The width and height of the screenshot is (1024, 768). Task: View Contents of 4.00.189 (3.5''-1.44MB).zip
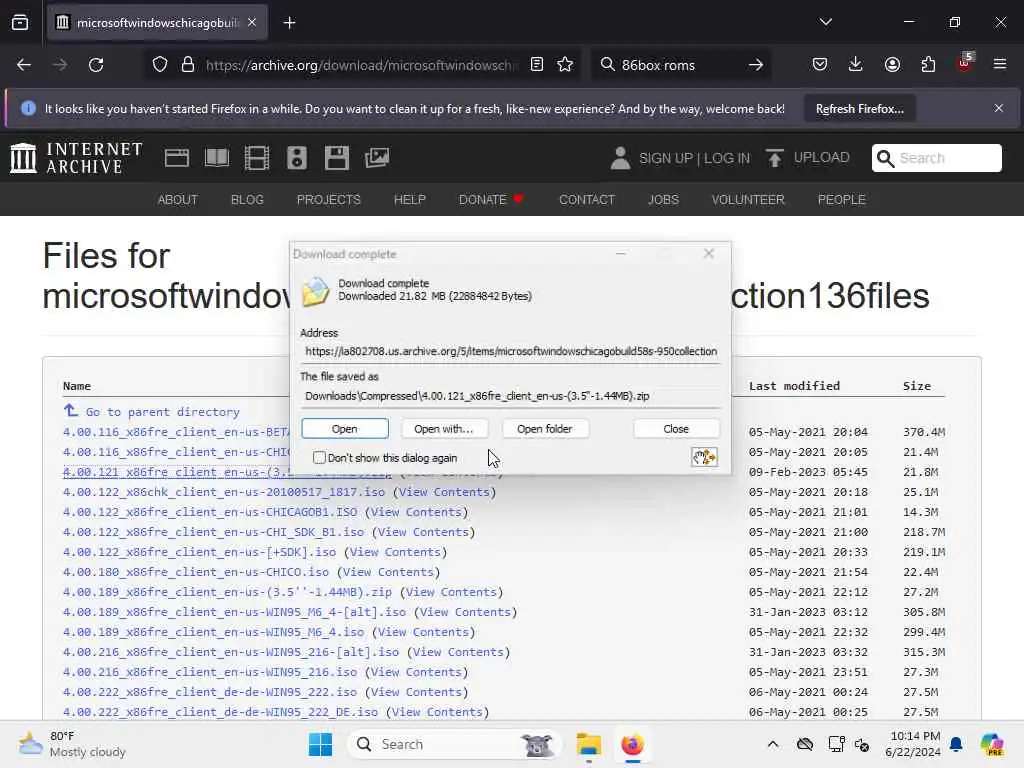(x=451, y=592)
